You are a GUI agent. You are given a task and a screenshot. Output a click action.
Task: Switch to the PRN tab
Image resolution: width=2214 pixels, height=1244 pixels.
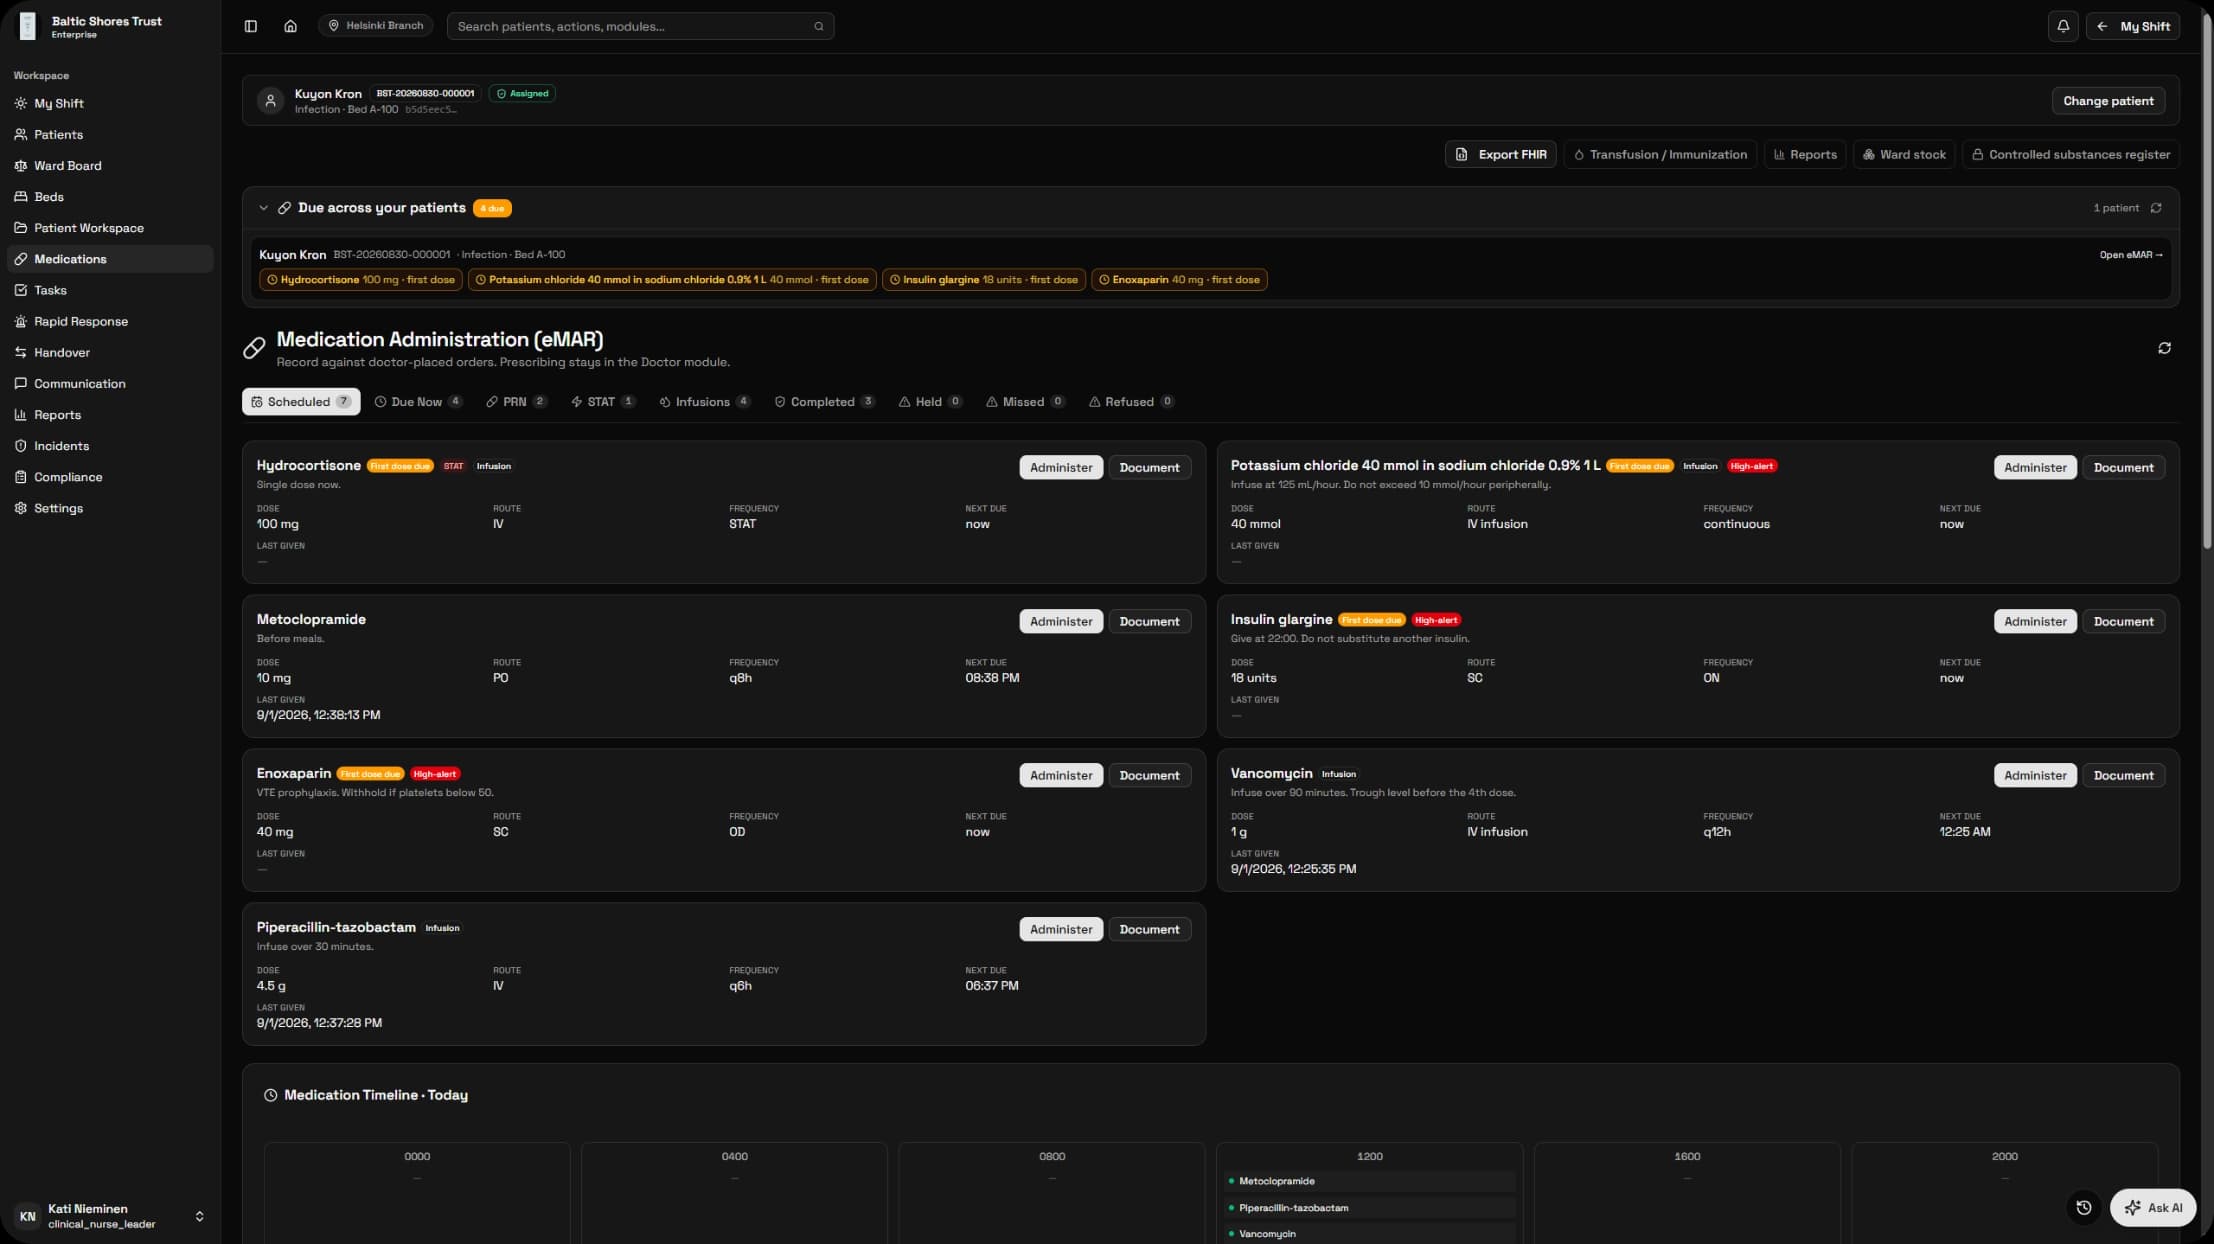516,402
